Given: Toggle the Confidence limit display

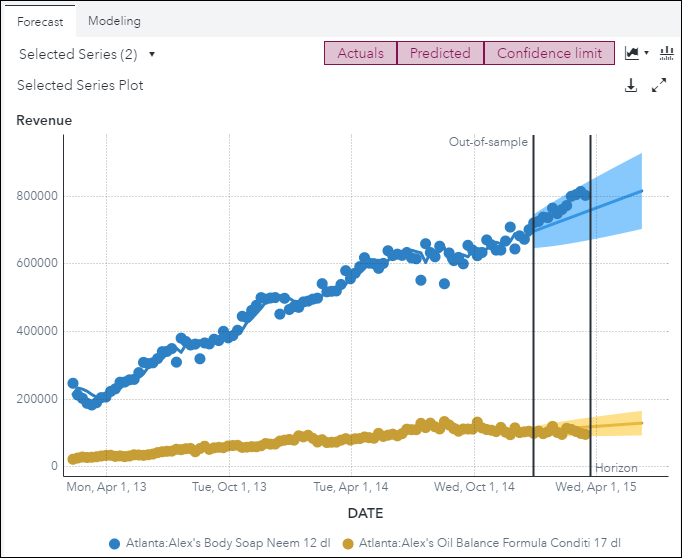Looking at the screenshot, I should pos(549,54).
